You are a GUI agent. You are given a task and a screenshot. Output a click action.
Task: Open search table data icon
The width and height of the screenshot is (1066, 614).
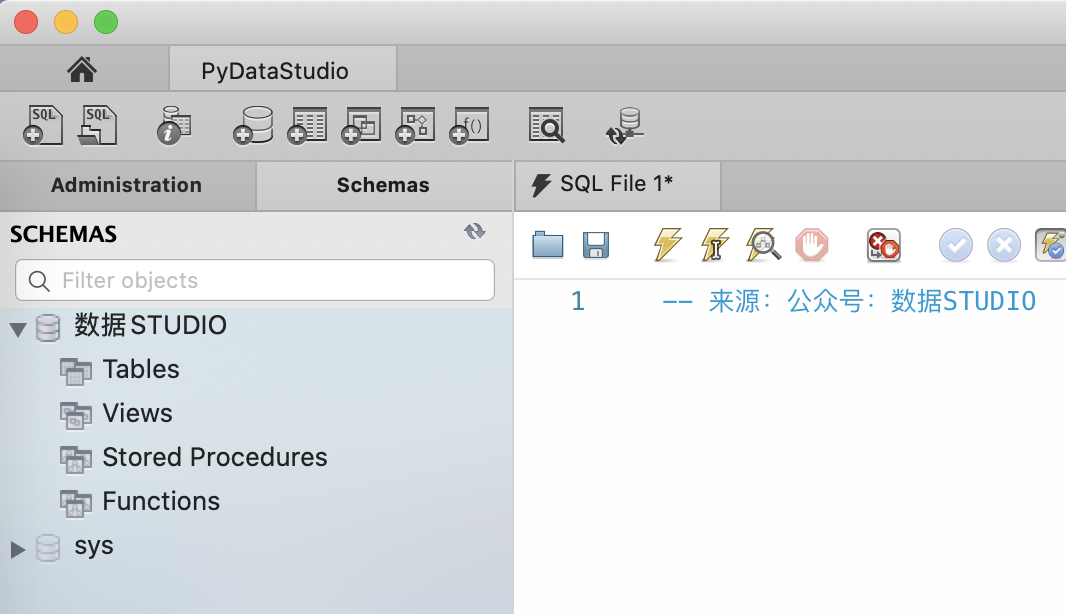[x=546, y=126]
